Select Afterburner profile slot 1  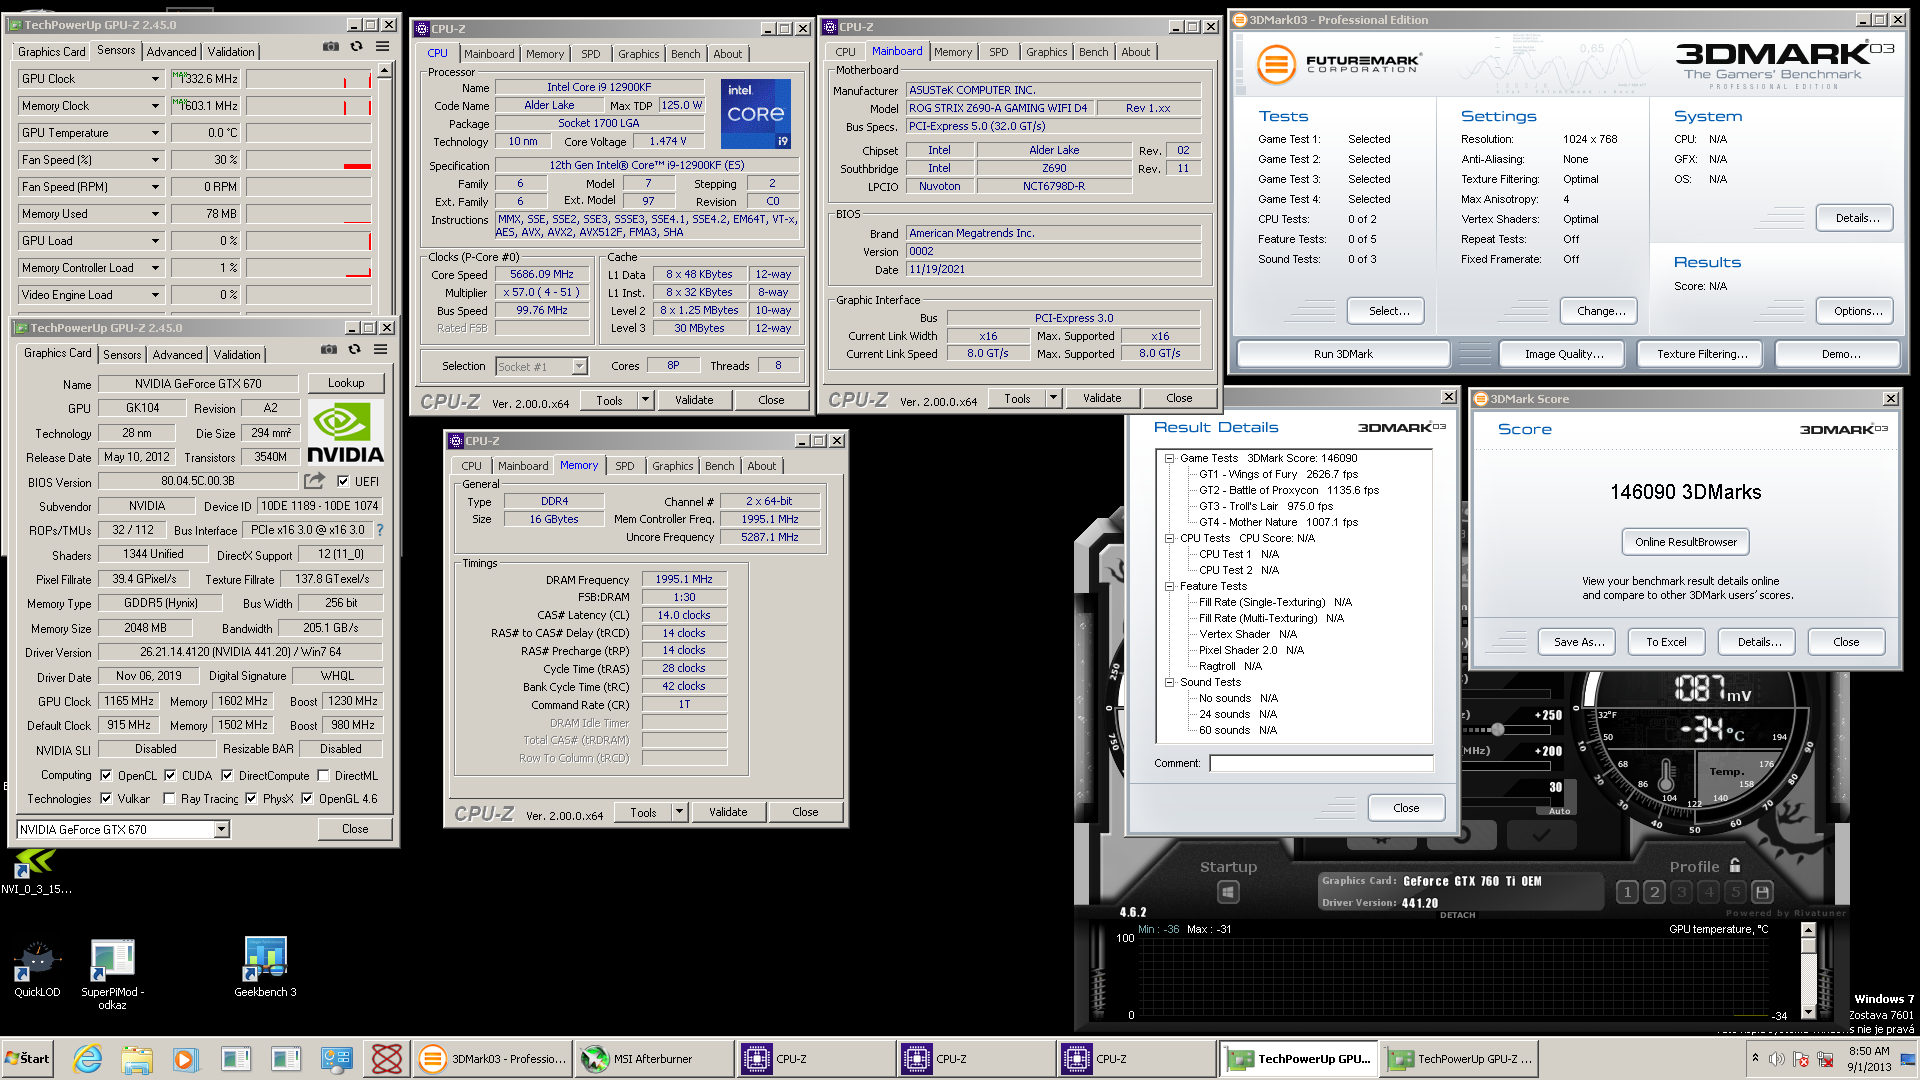coord(1627,892)
